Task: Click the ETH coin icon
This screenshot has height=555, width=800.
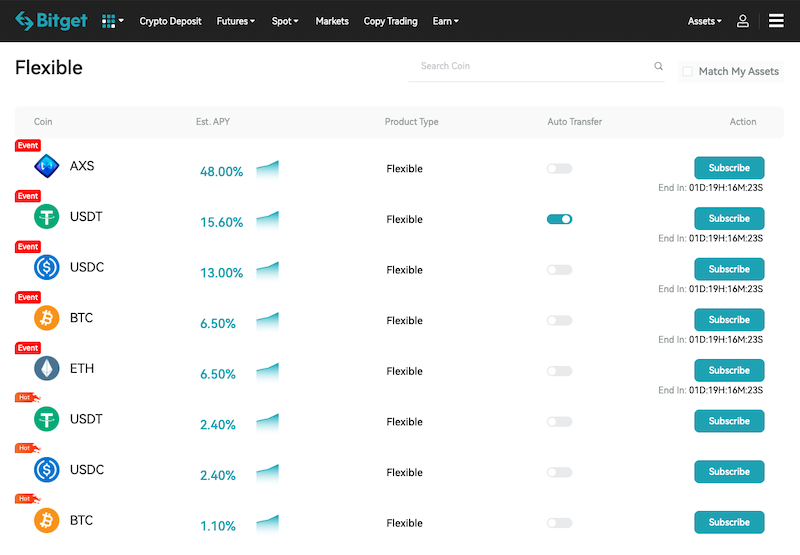Action: pyautogui.click(x=46, y=368)
